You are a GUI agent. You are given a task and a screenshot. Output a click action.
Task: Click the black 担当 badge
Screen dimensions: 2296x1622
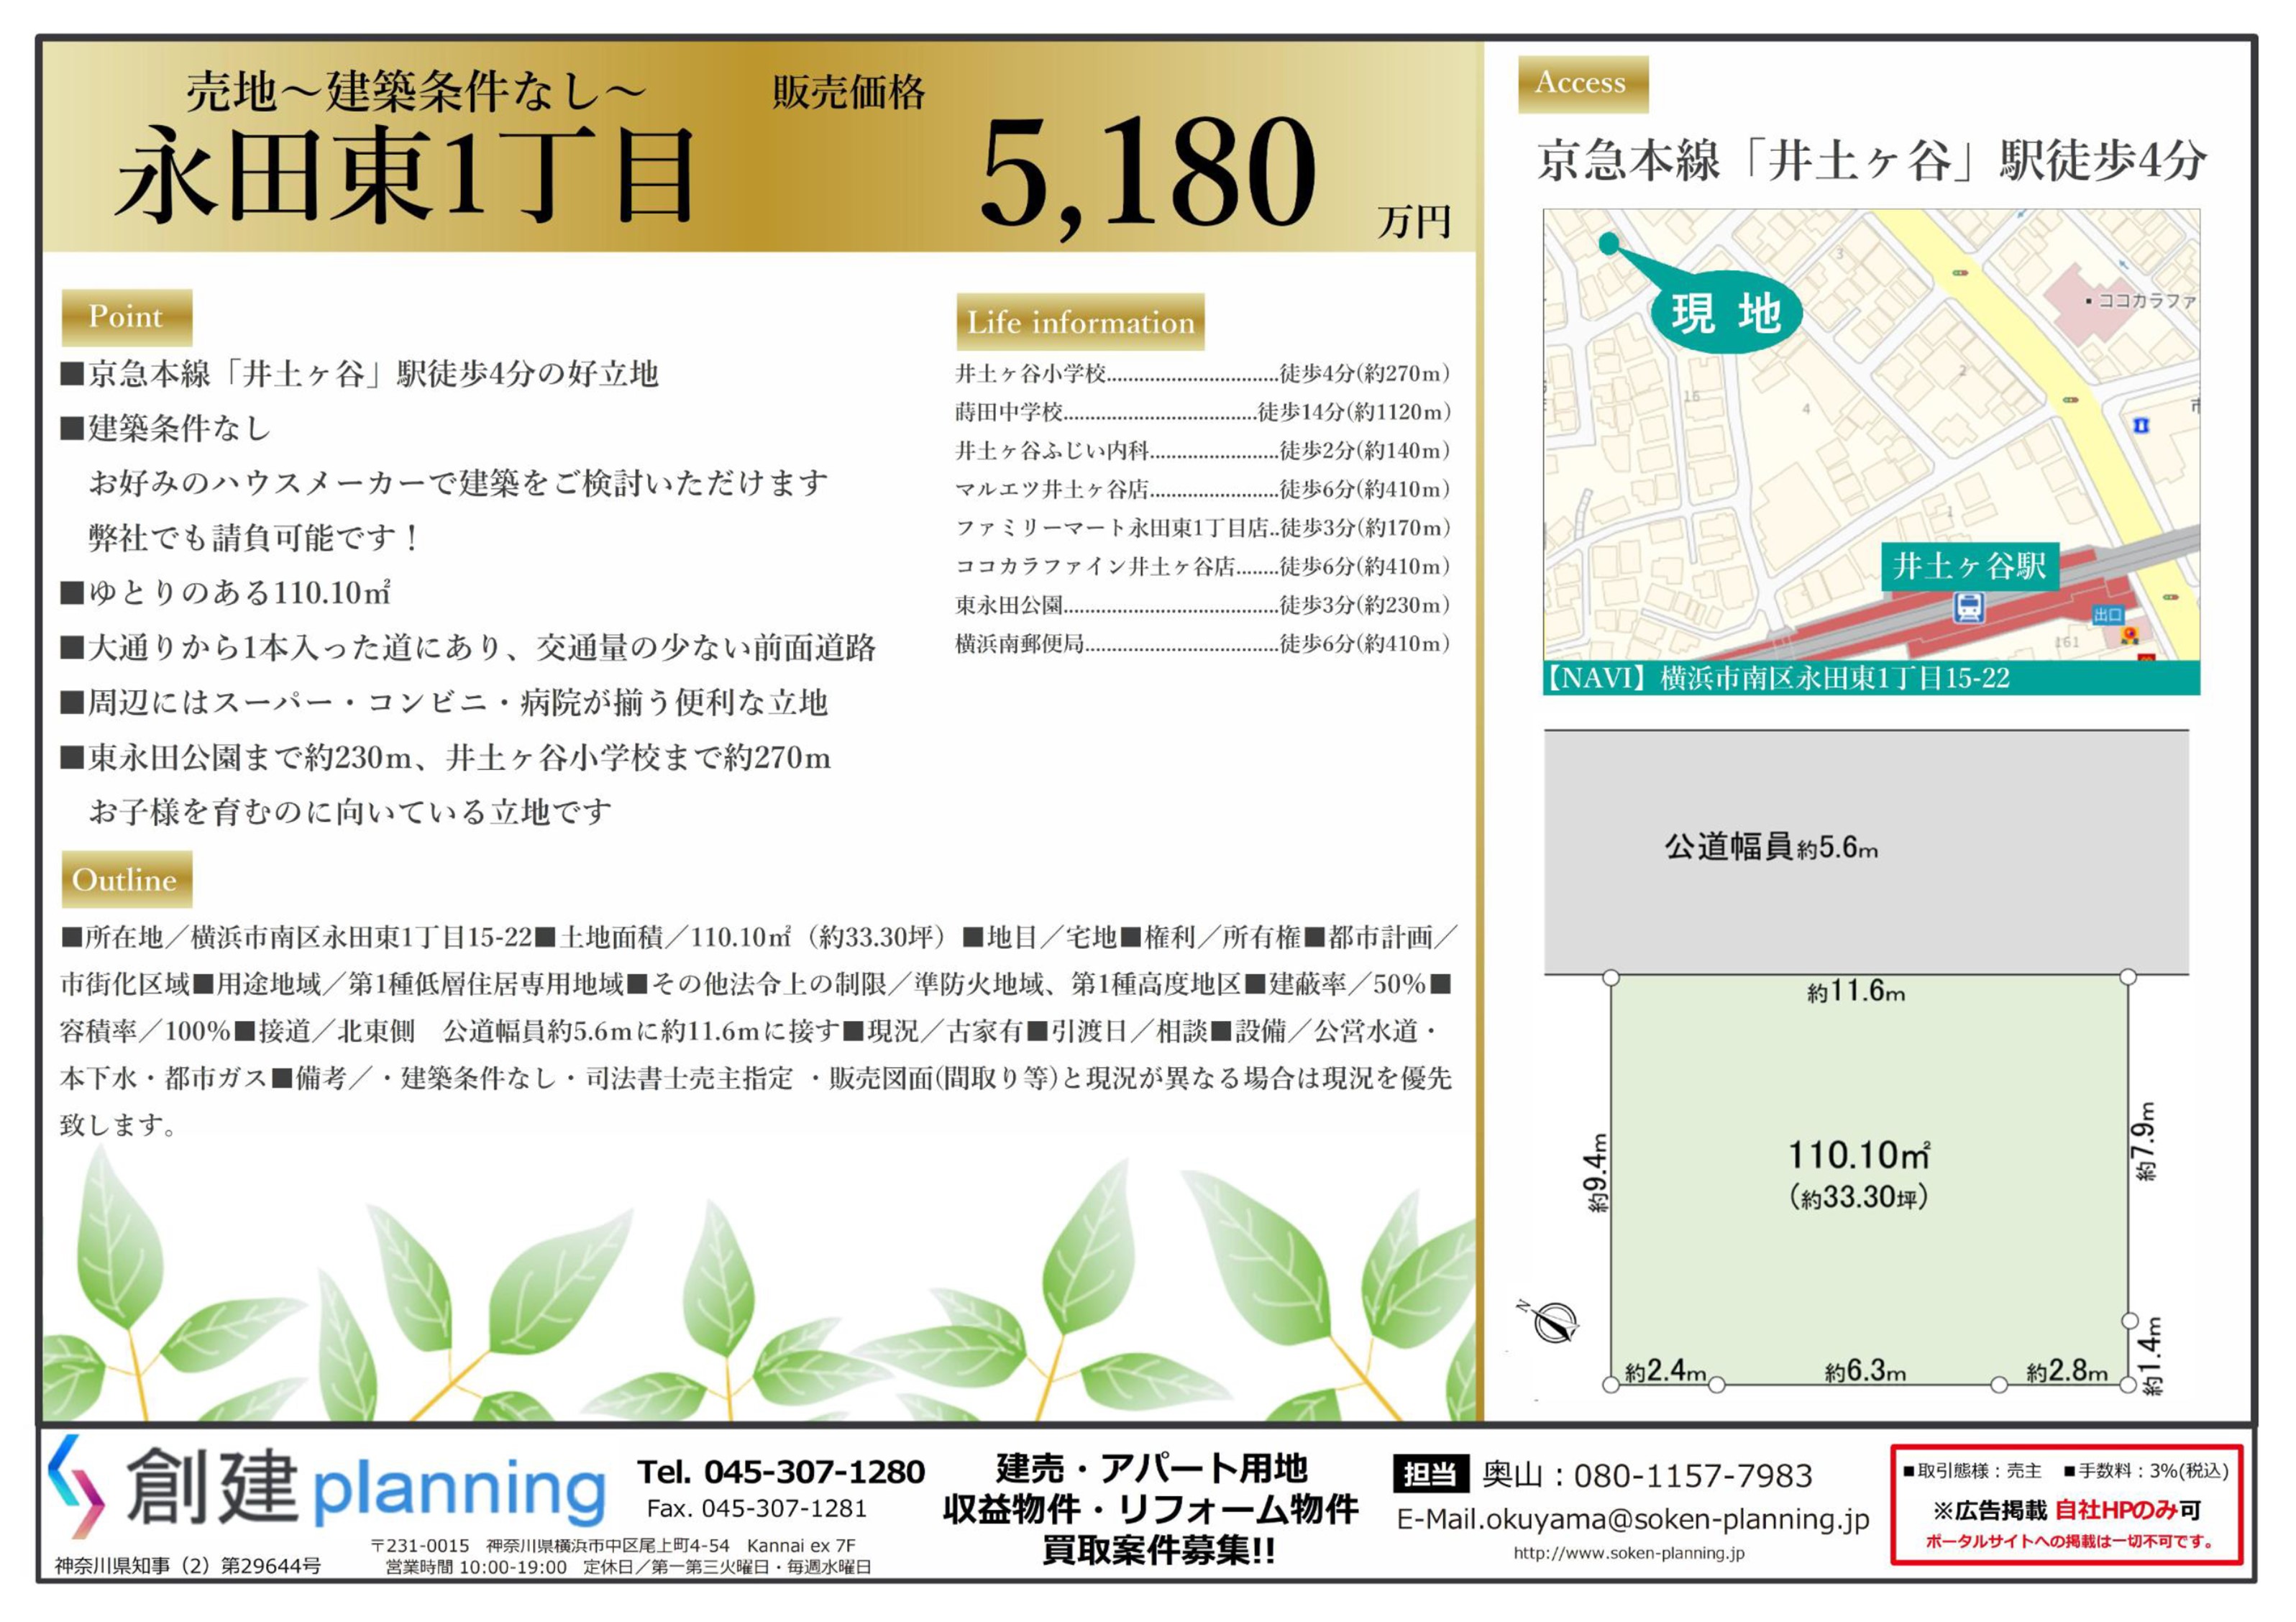click(x=1431, y=1474)
